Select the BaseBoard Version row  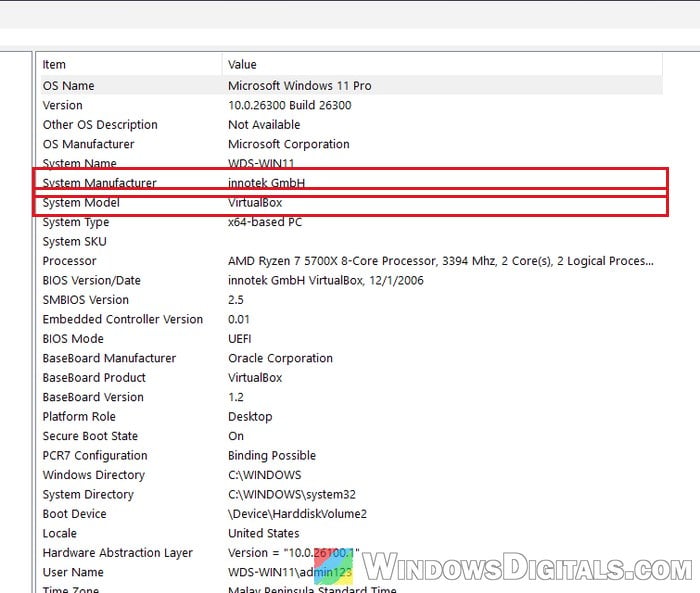tap(93, 397)
